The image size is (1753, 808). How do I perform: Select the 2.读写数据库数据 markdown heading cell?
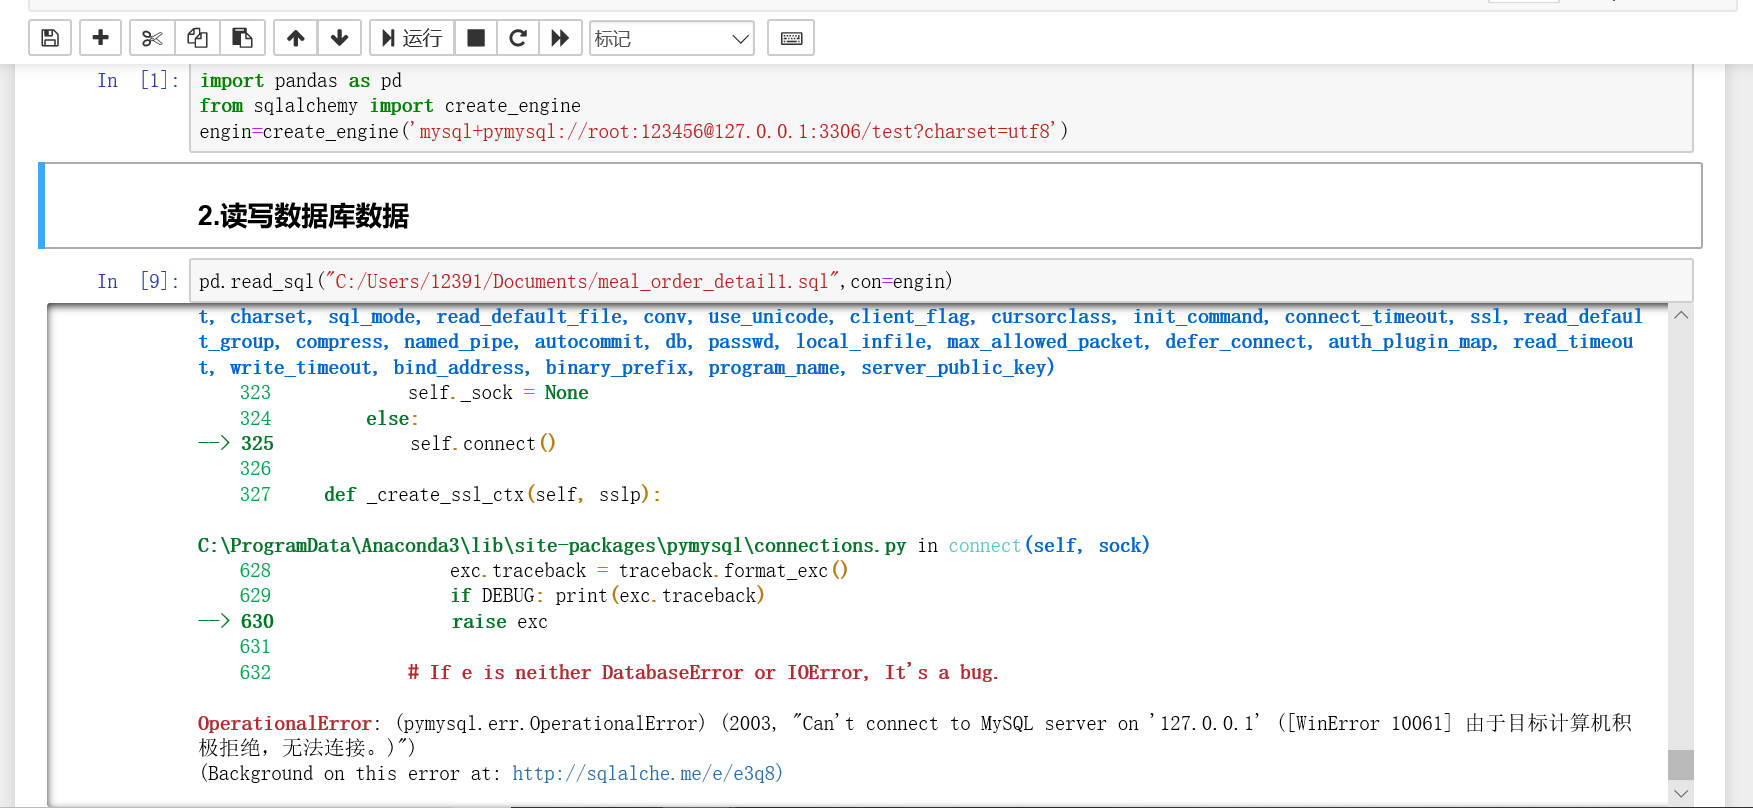click(870, 206)
